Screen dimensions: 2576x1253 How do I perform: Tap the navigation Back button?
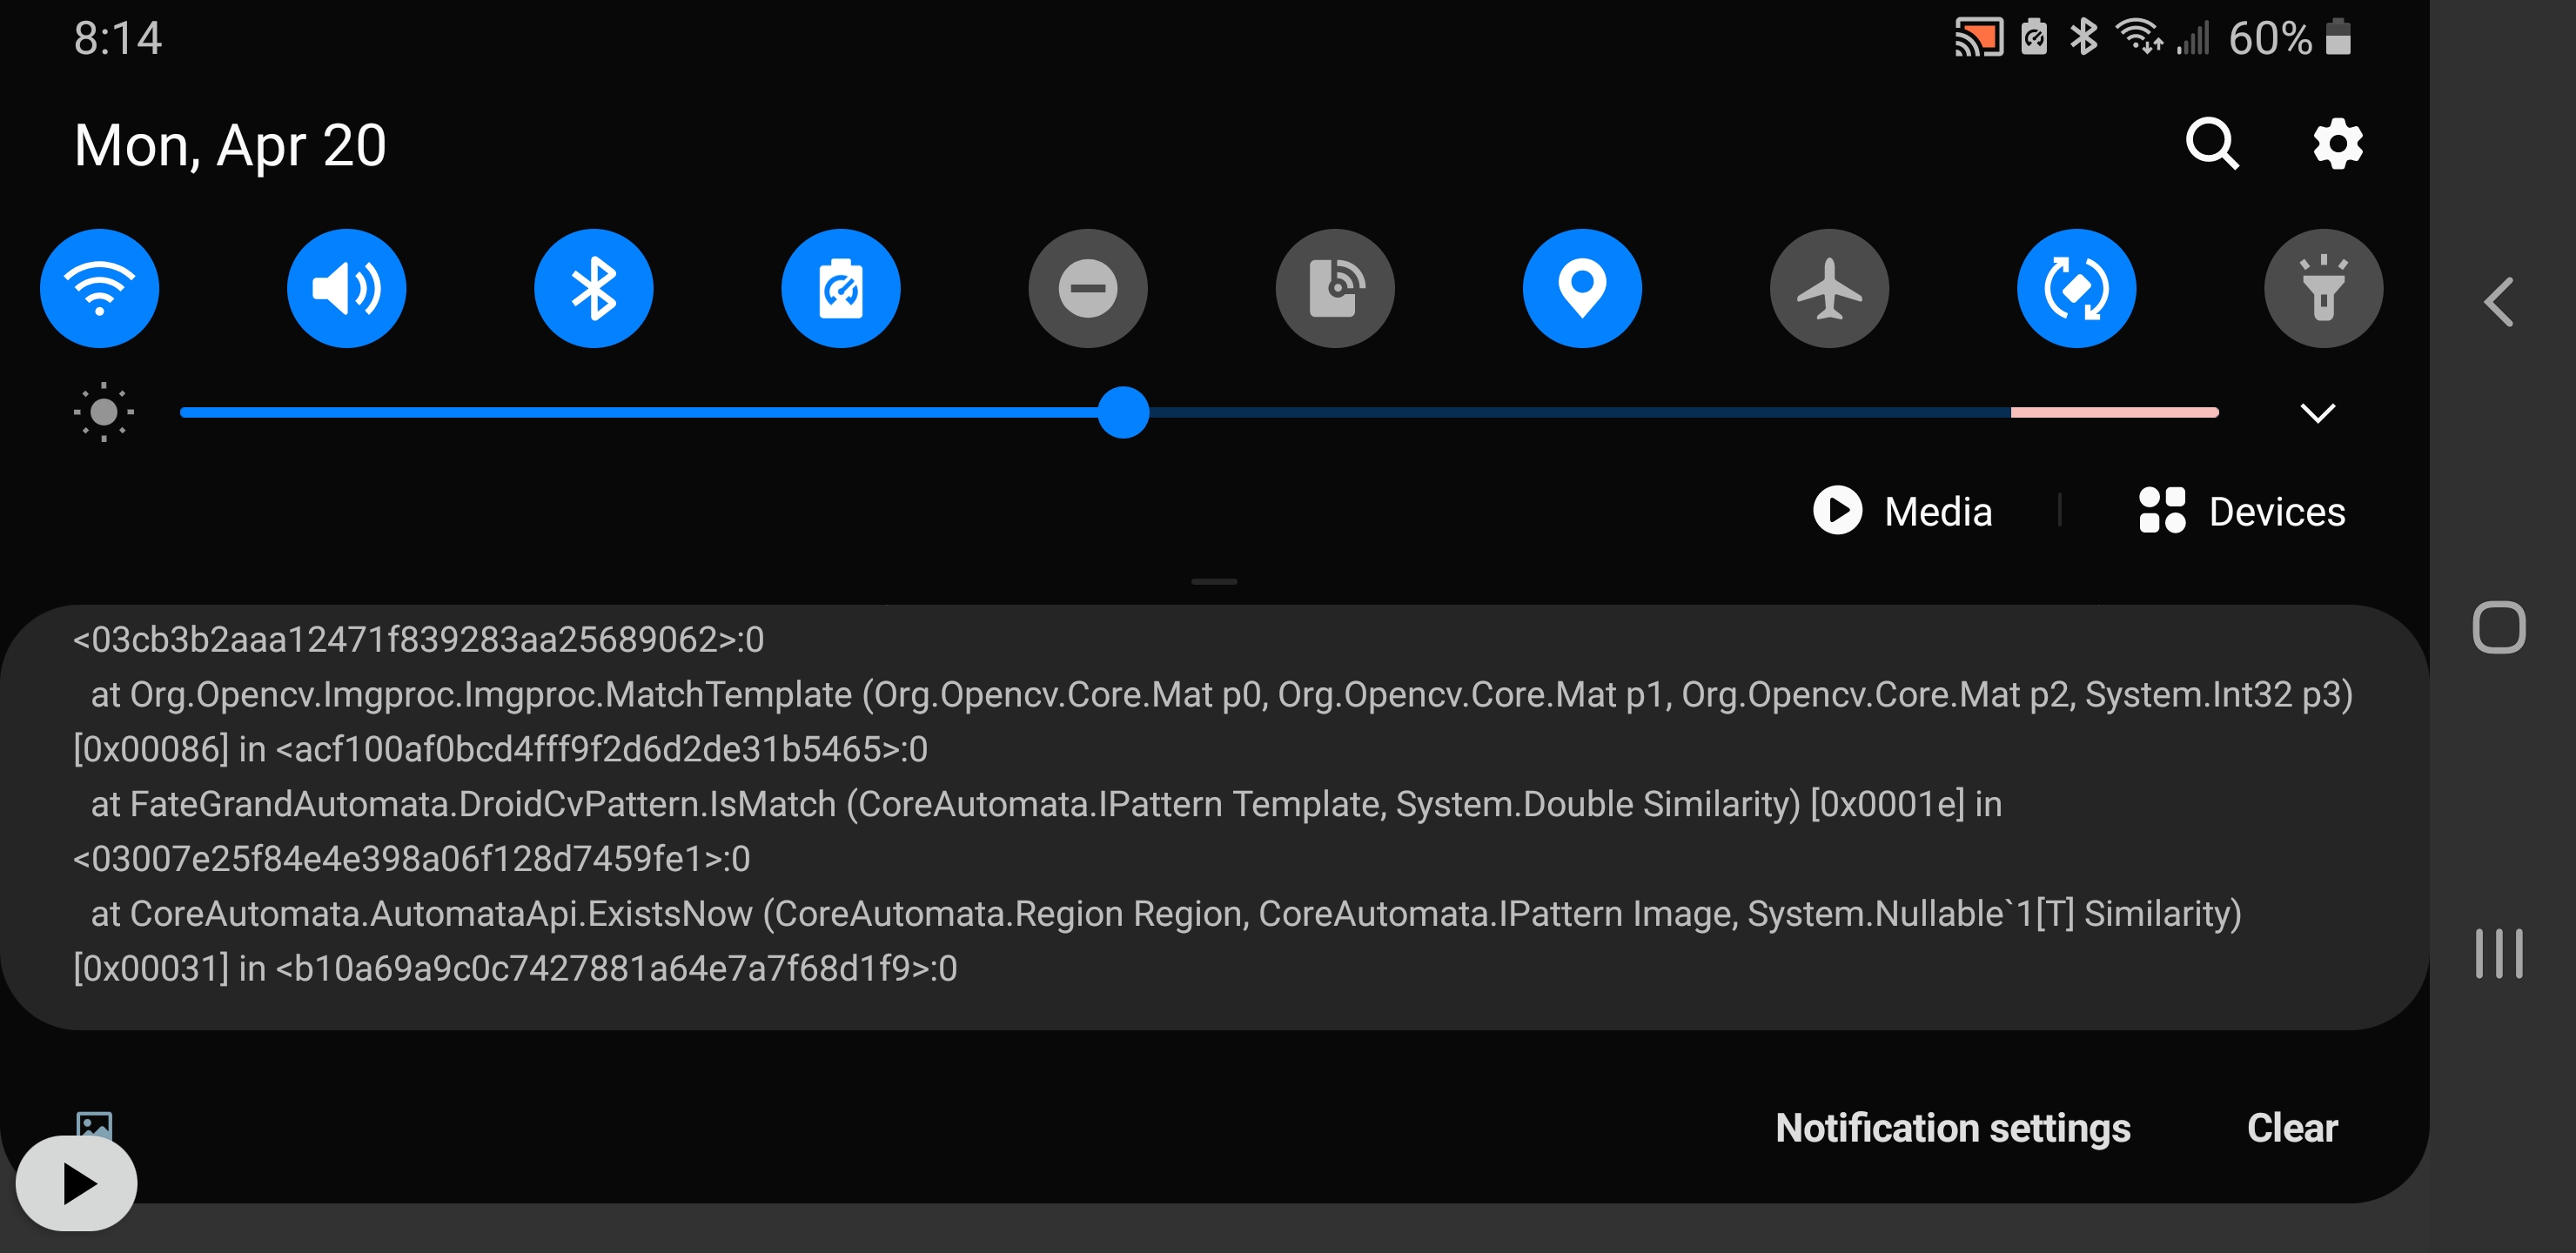[x=2498, y=302]
